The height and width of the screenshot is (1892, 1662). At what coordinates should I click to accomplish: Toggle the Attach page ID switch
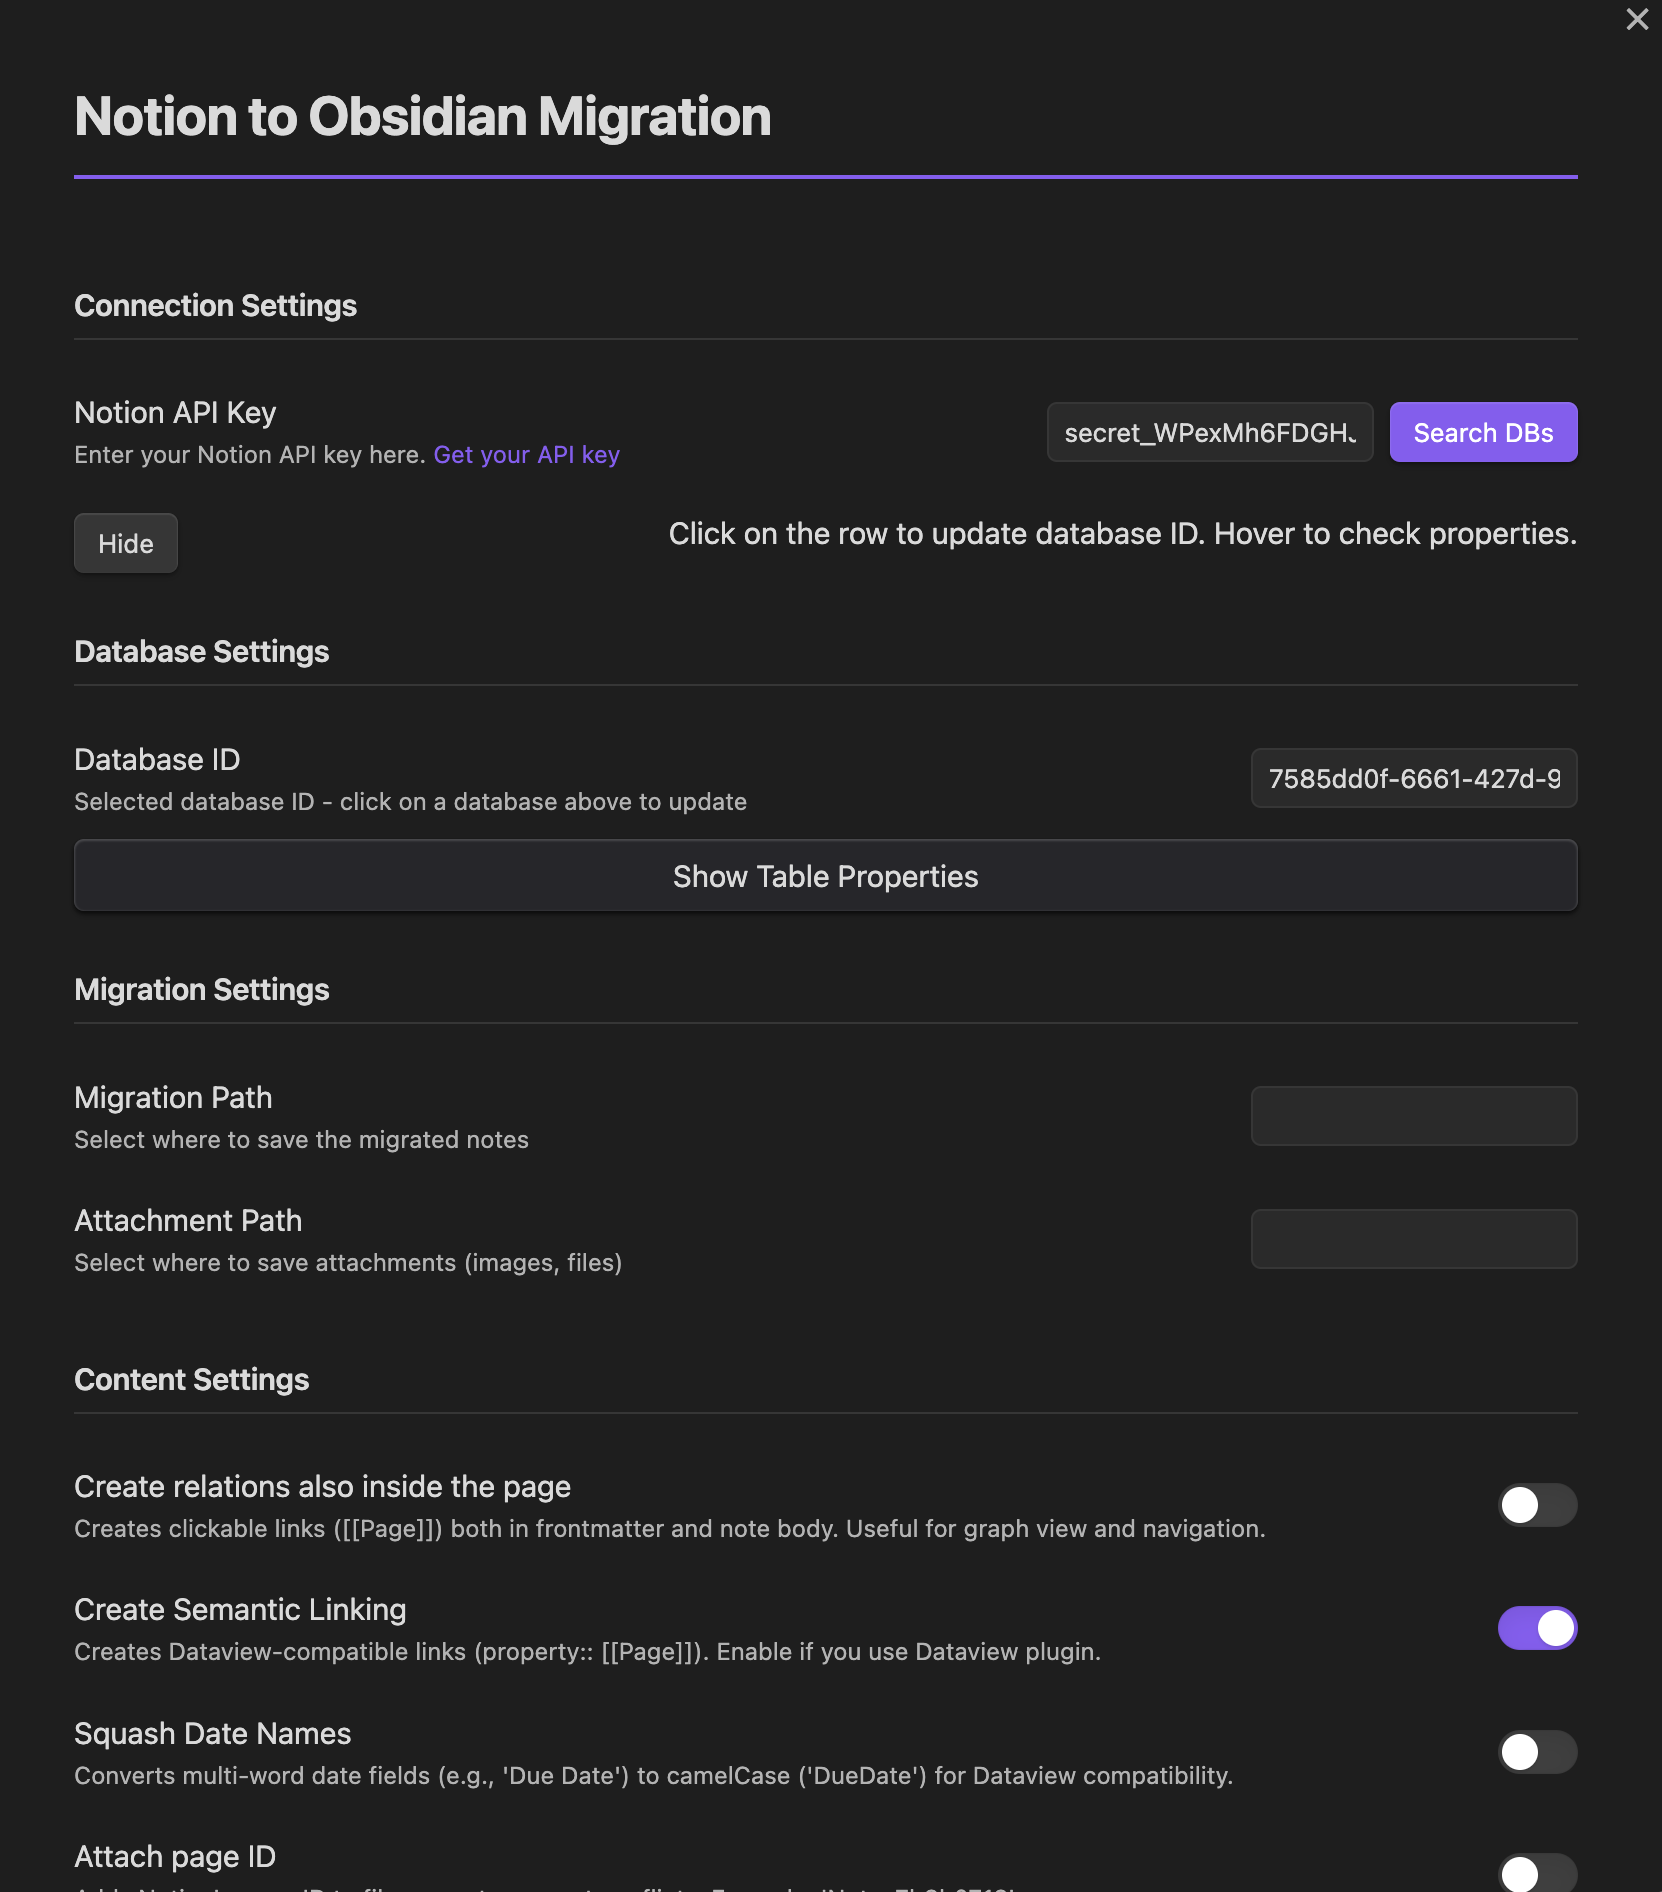click(x=1537, y=1873)
